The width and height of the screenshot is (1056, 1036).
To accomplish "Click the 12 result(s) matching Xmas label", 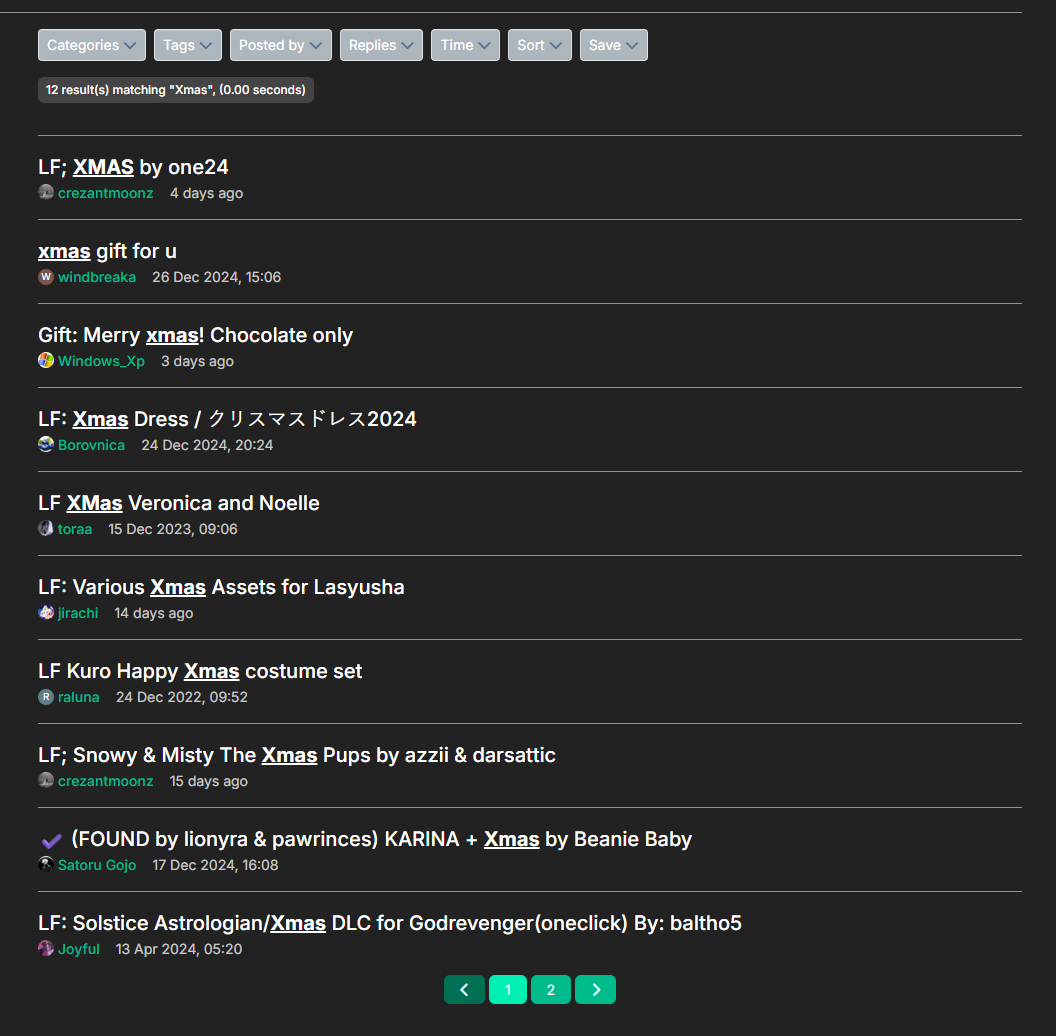I will (x=176, y=90).
